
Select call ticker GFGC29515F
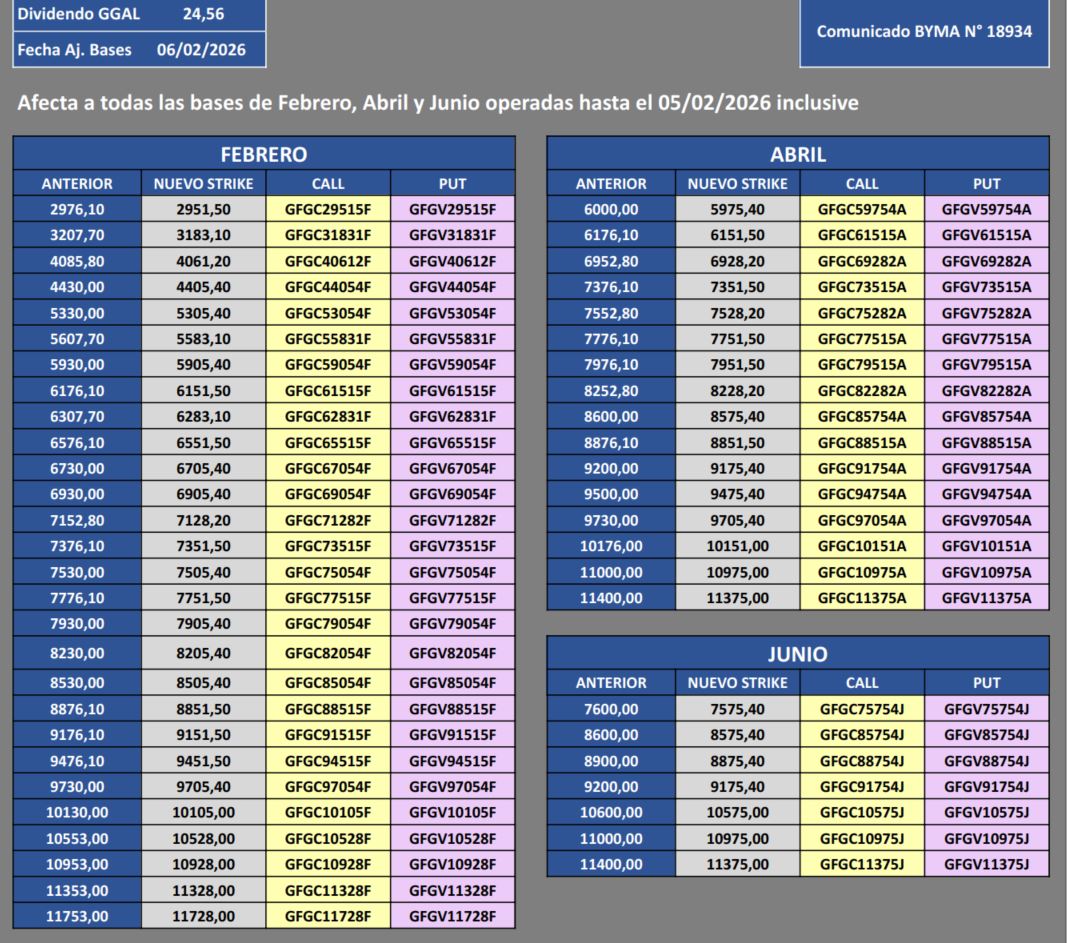328,209
